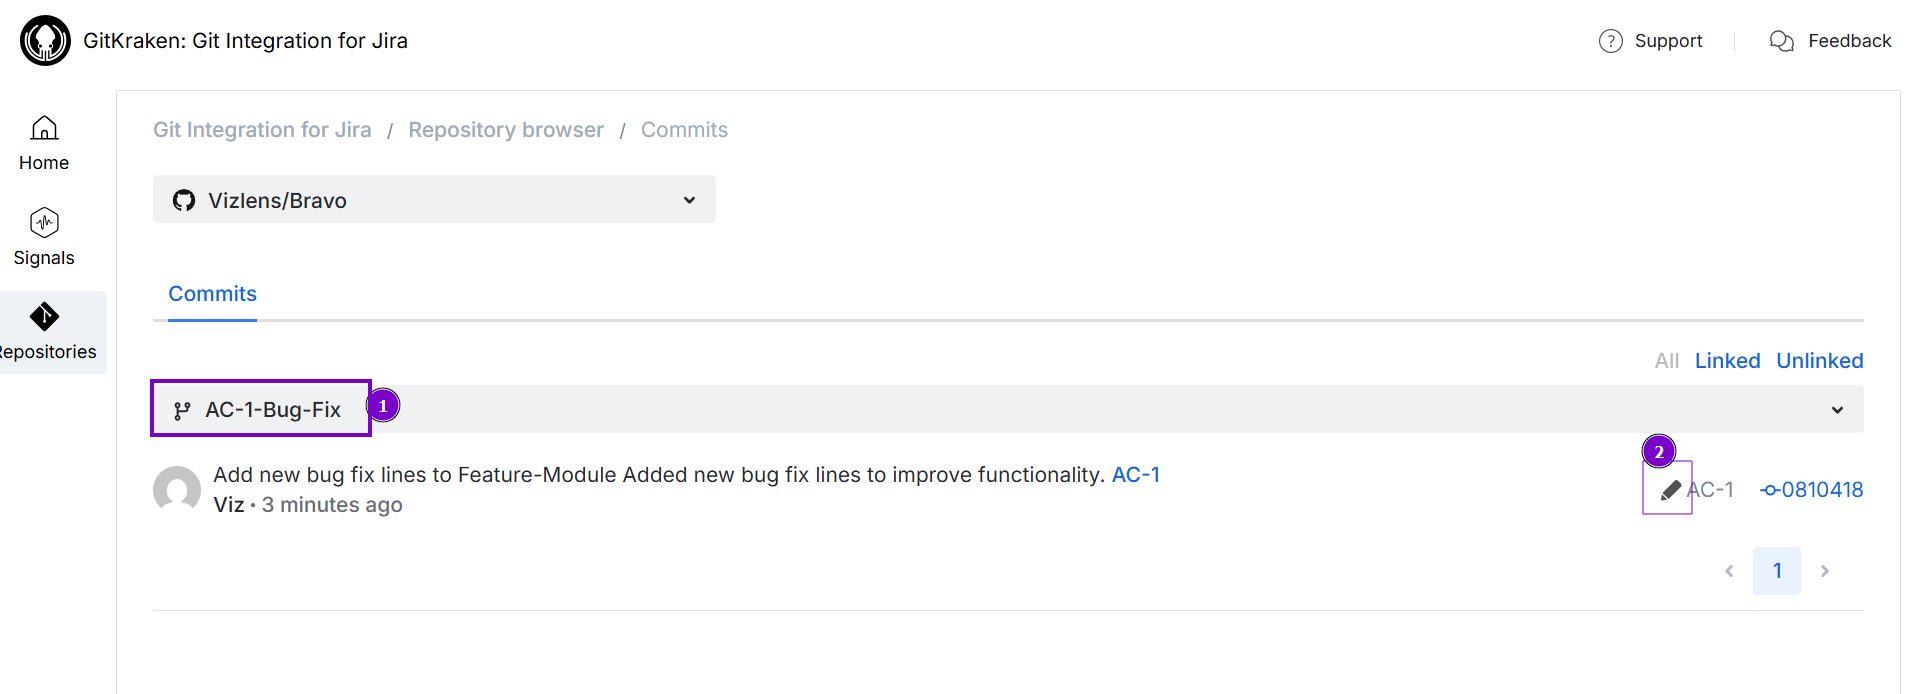This screenshot has height=694, width=1912.
Task: Open the AC-1 issue link in commit message
Action: click(1135, 475)
